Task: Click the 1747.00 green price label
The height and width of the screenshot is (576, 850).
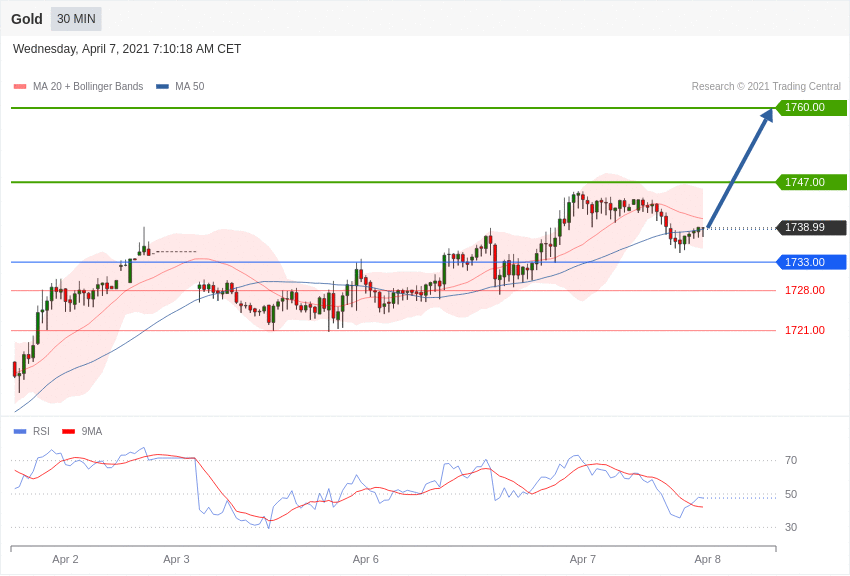Action: click(811, 182)
